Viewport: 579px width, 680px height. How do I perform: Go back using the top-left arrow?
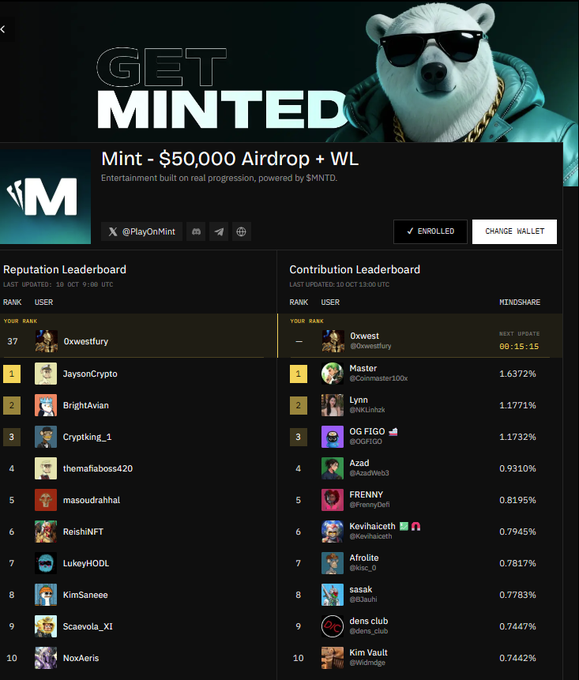click(3, 29)
